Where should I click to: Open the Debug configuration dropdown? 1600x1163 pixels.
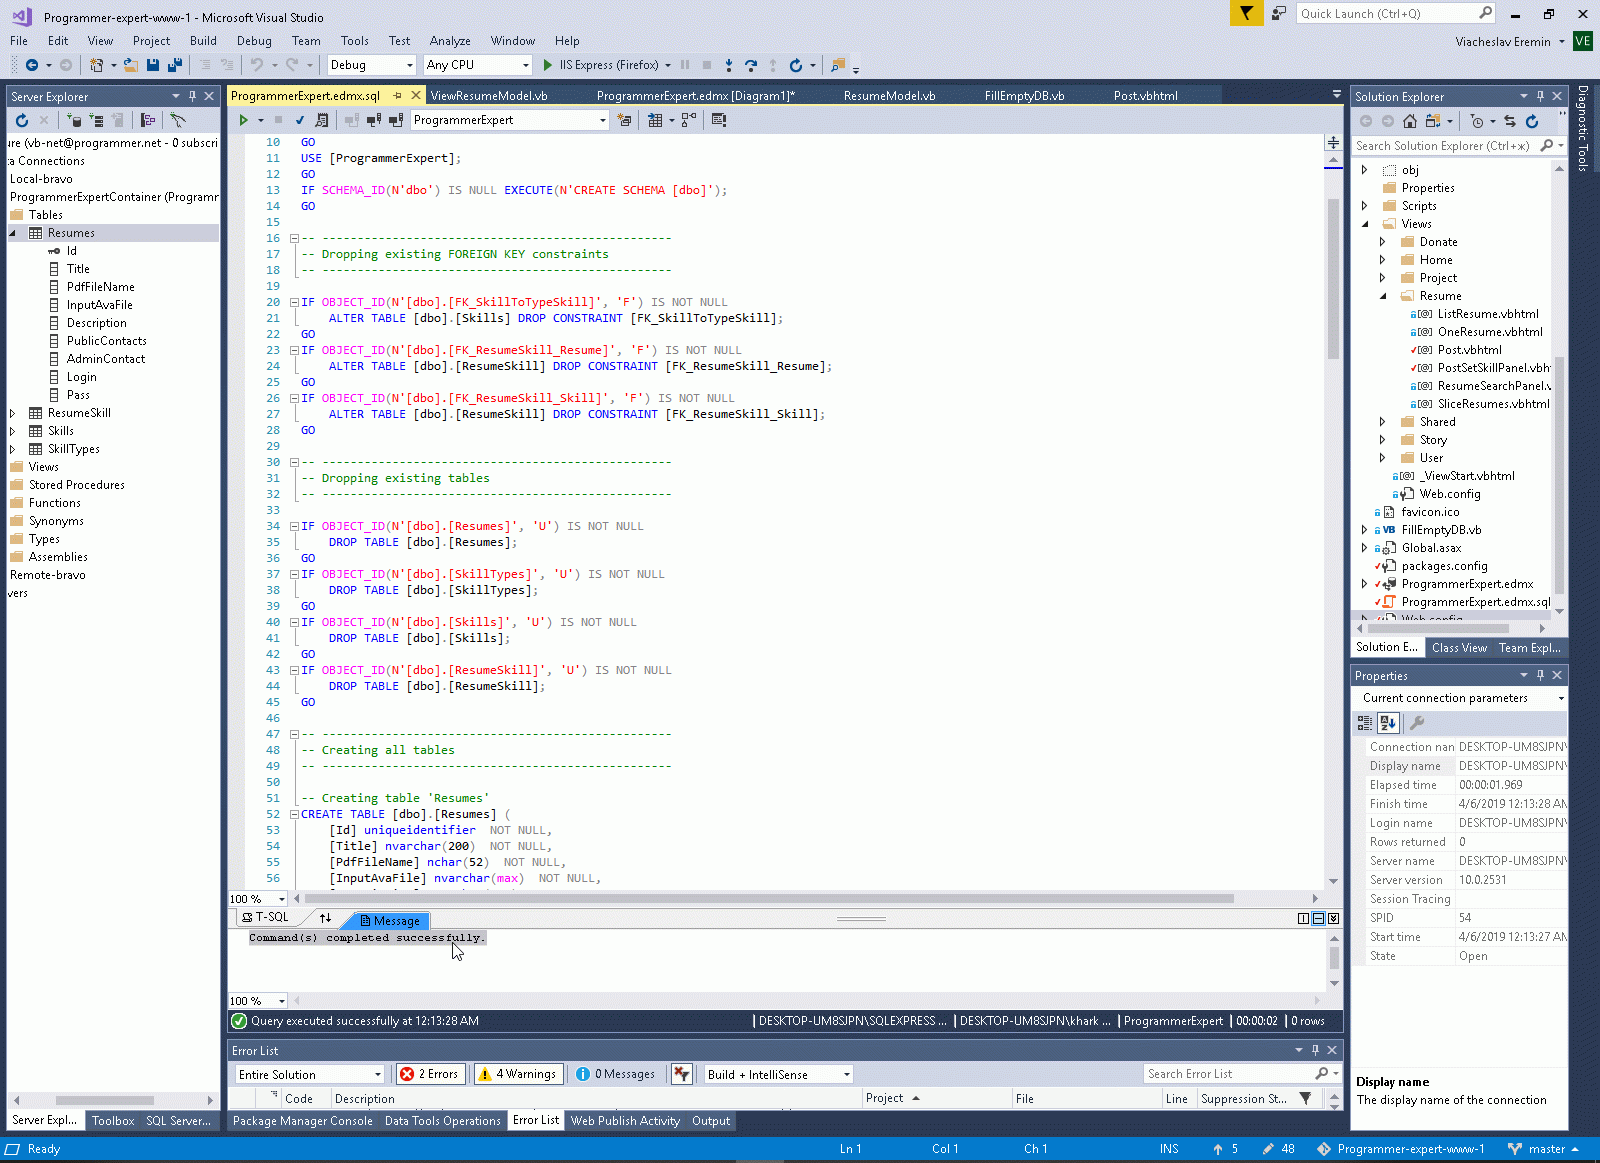(x=371, y=65)
